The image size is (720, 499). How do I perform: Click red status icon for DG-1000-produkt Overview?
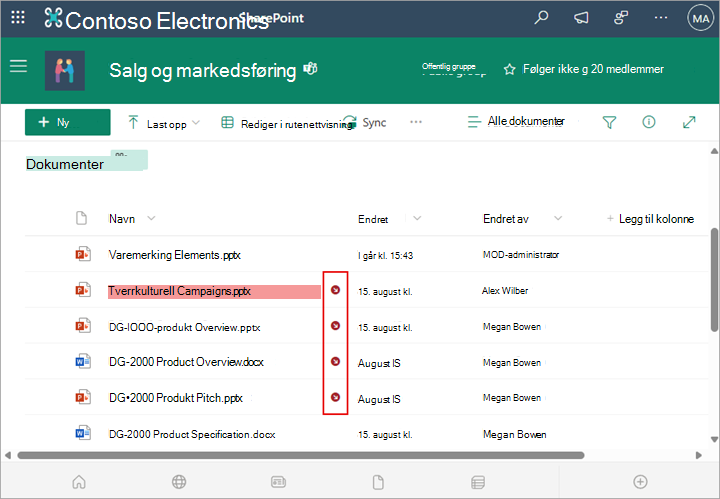336,325
